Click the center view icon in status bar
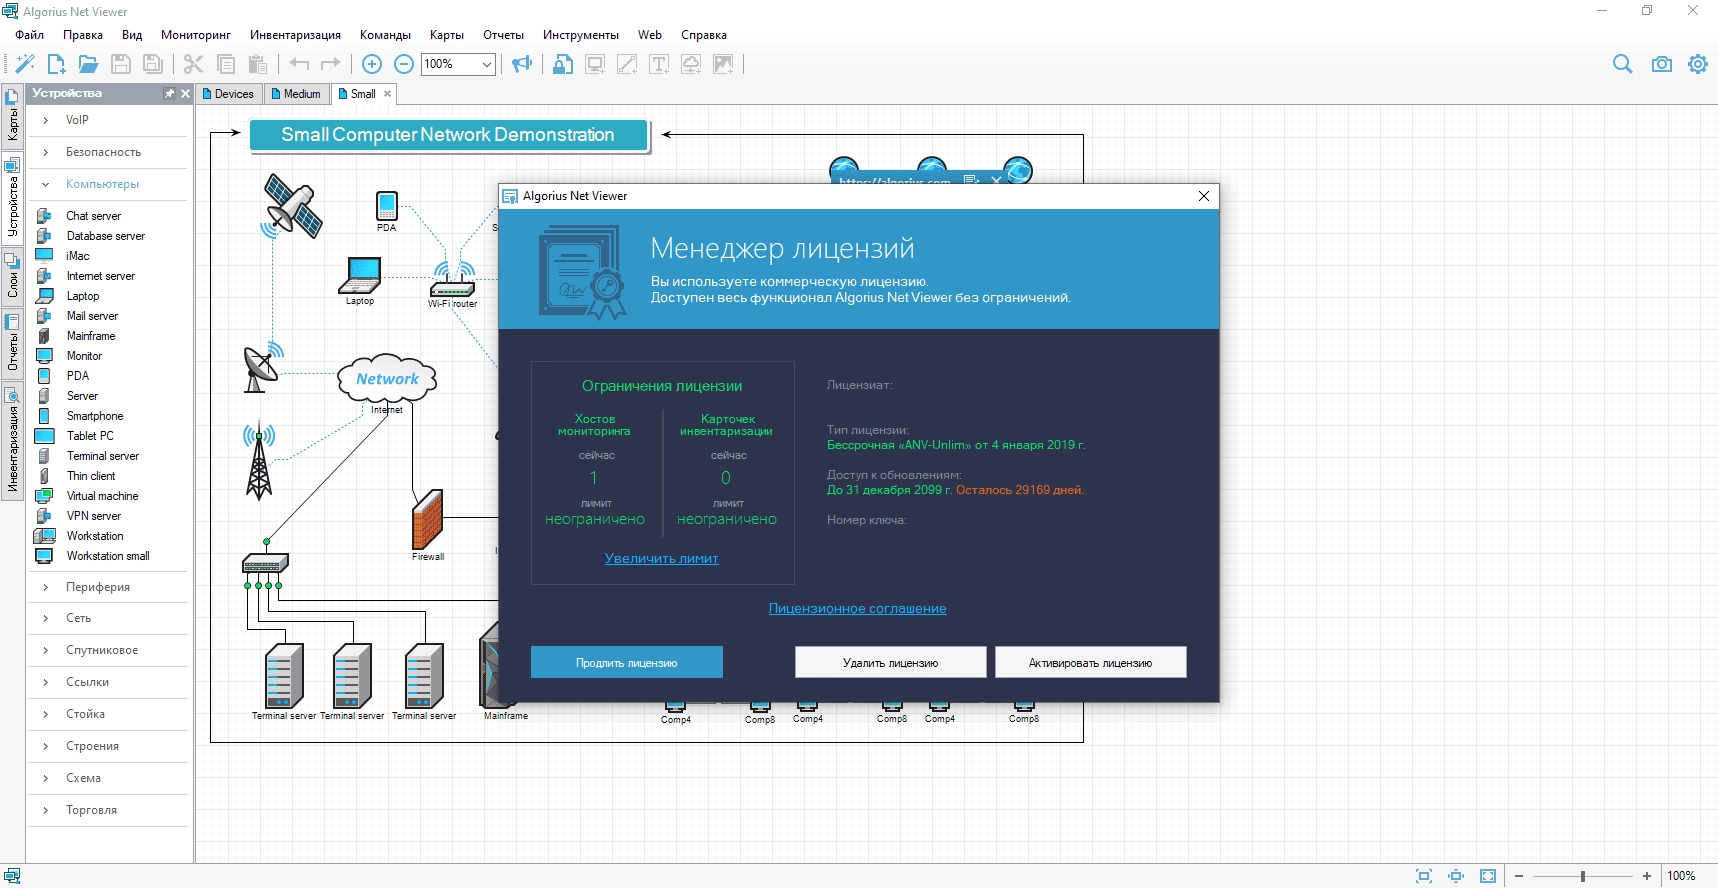Screen dimensions: 1718x888 click(1456, 876)
